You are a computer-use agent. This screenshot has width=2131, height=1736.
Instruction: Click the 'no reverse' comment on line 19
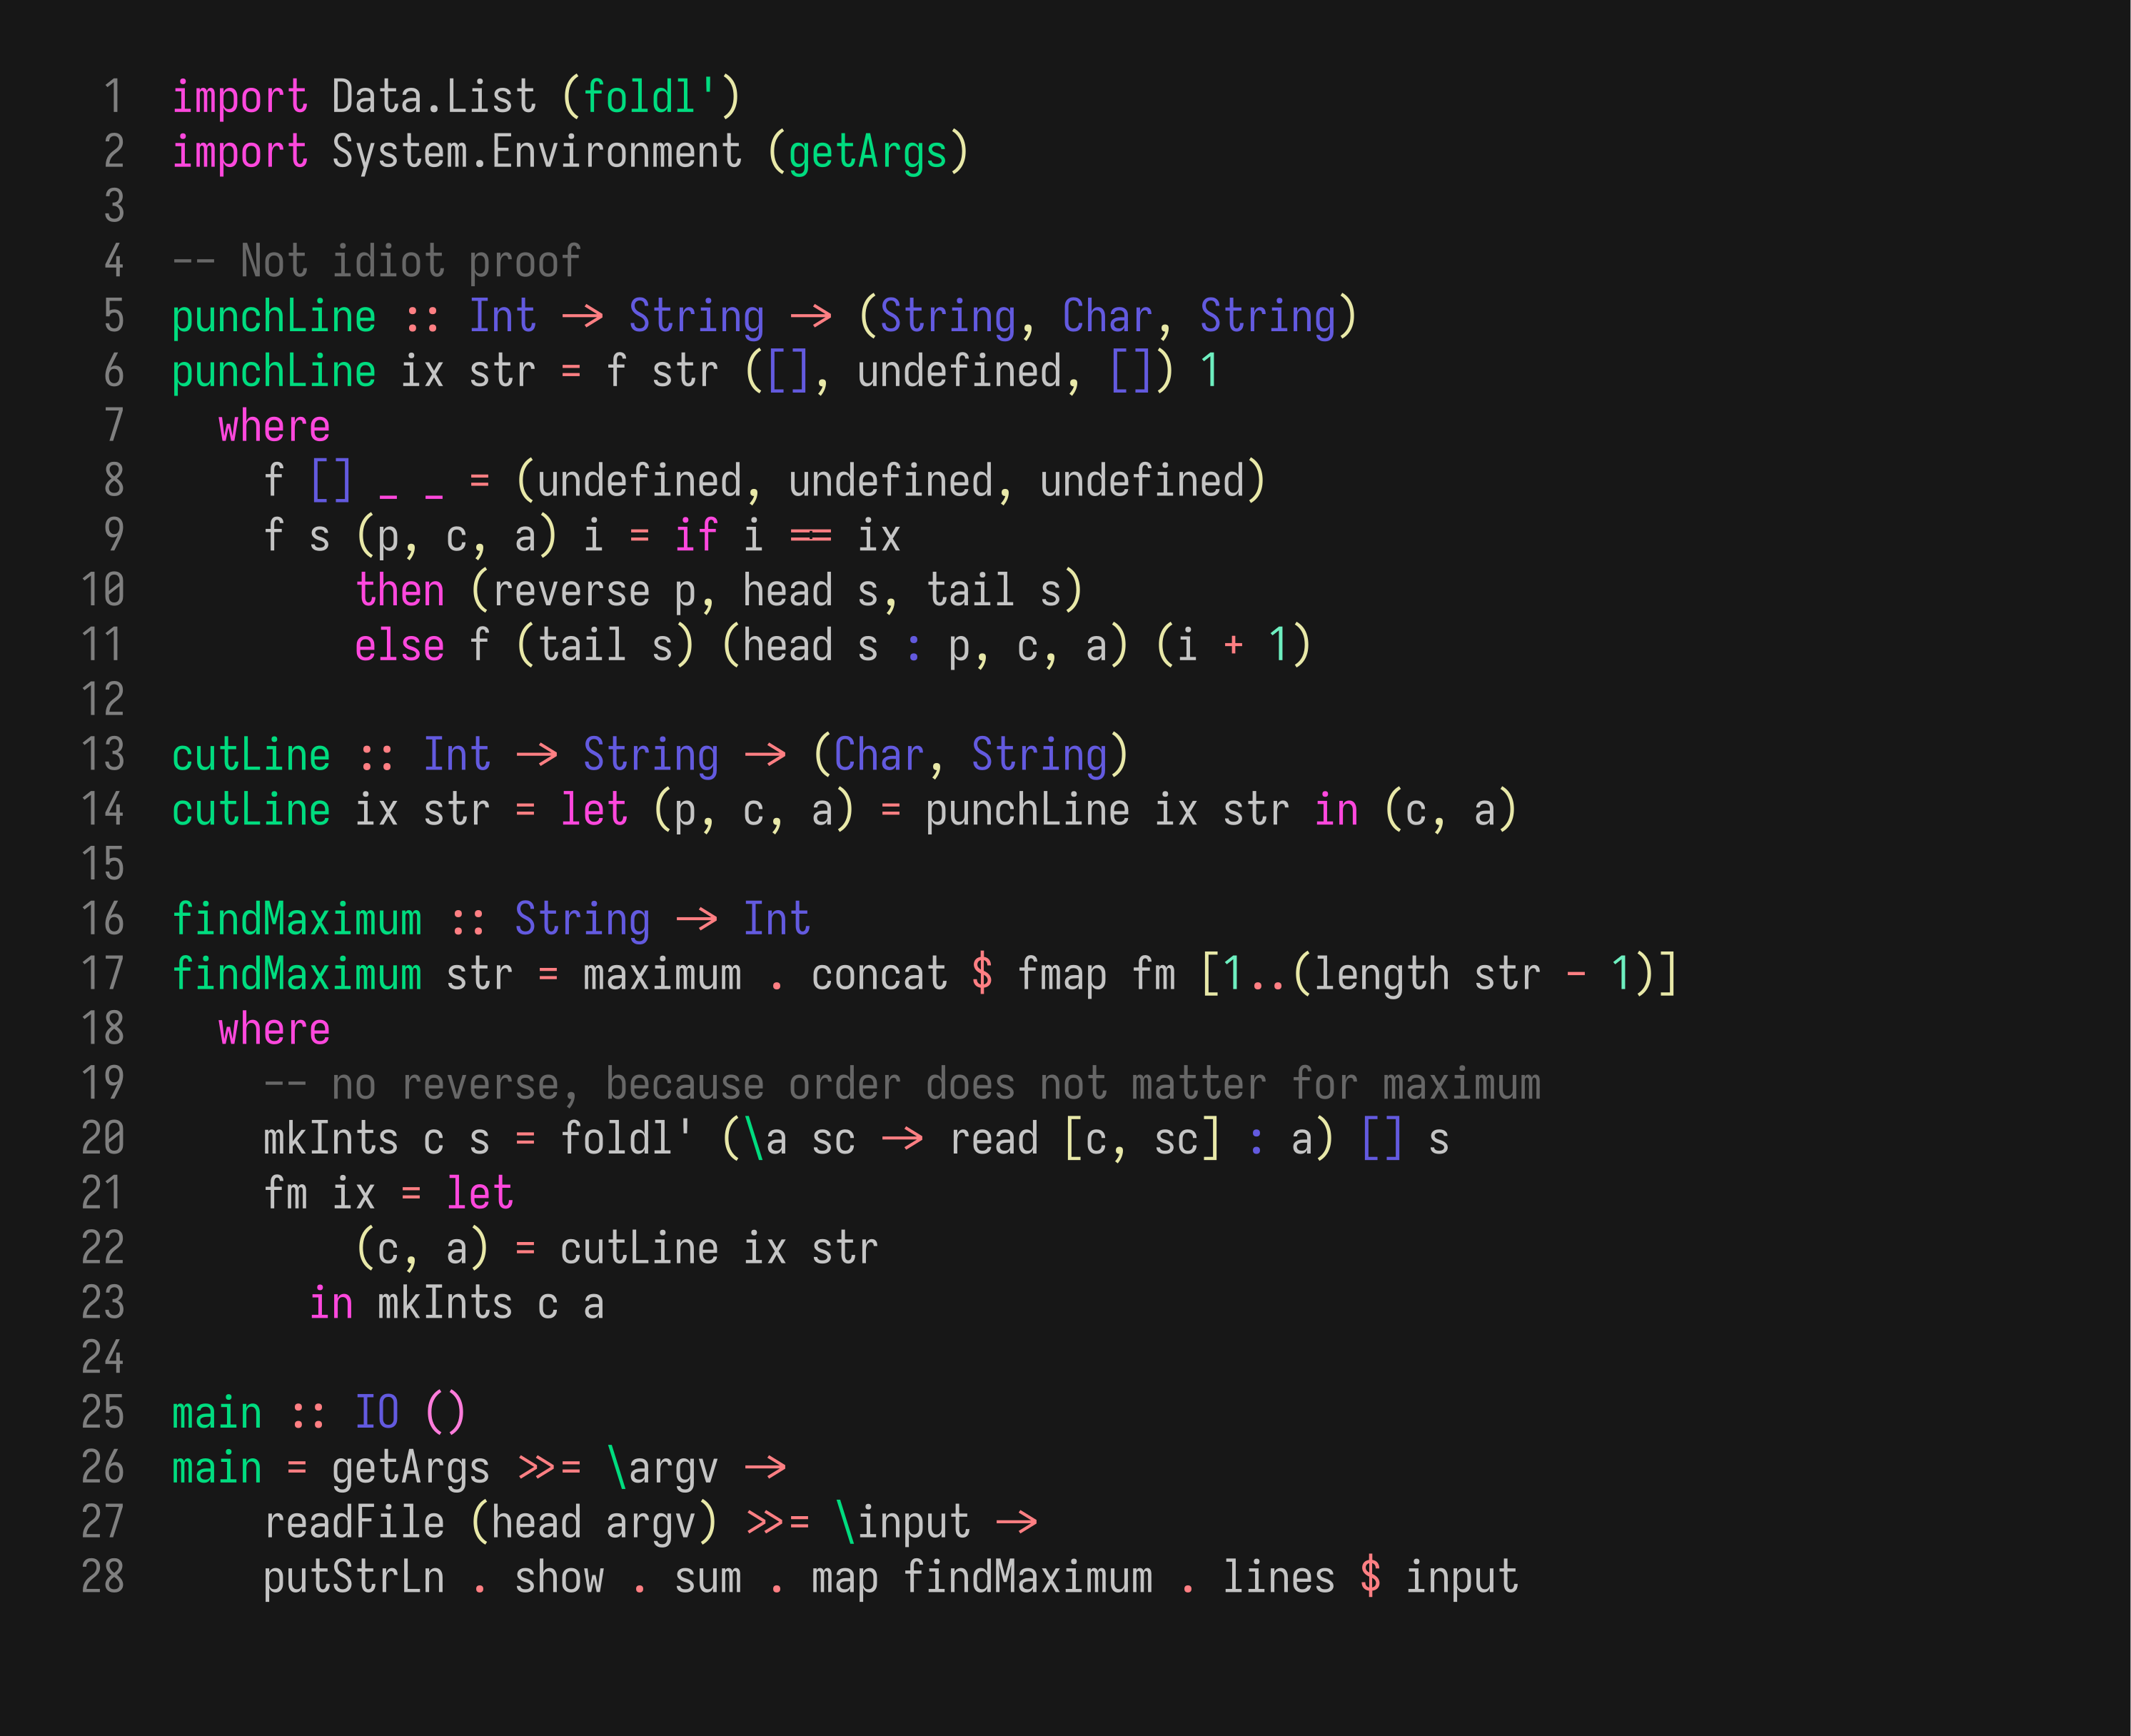[x=901, y=1085]
